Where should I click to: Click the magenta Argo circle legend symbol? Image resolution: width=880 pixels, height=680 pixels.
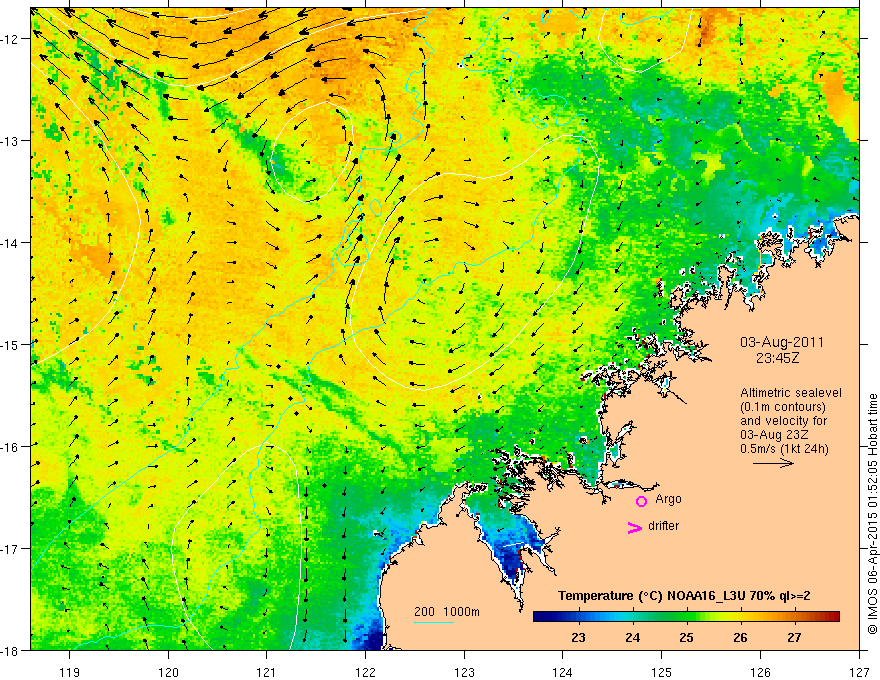click(x=641, y=501)
